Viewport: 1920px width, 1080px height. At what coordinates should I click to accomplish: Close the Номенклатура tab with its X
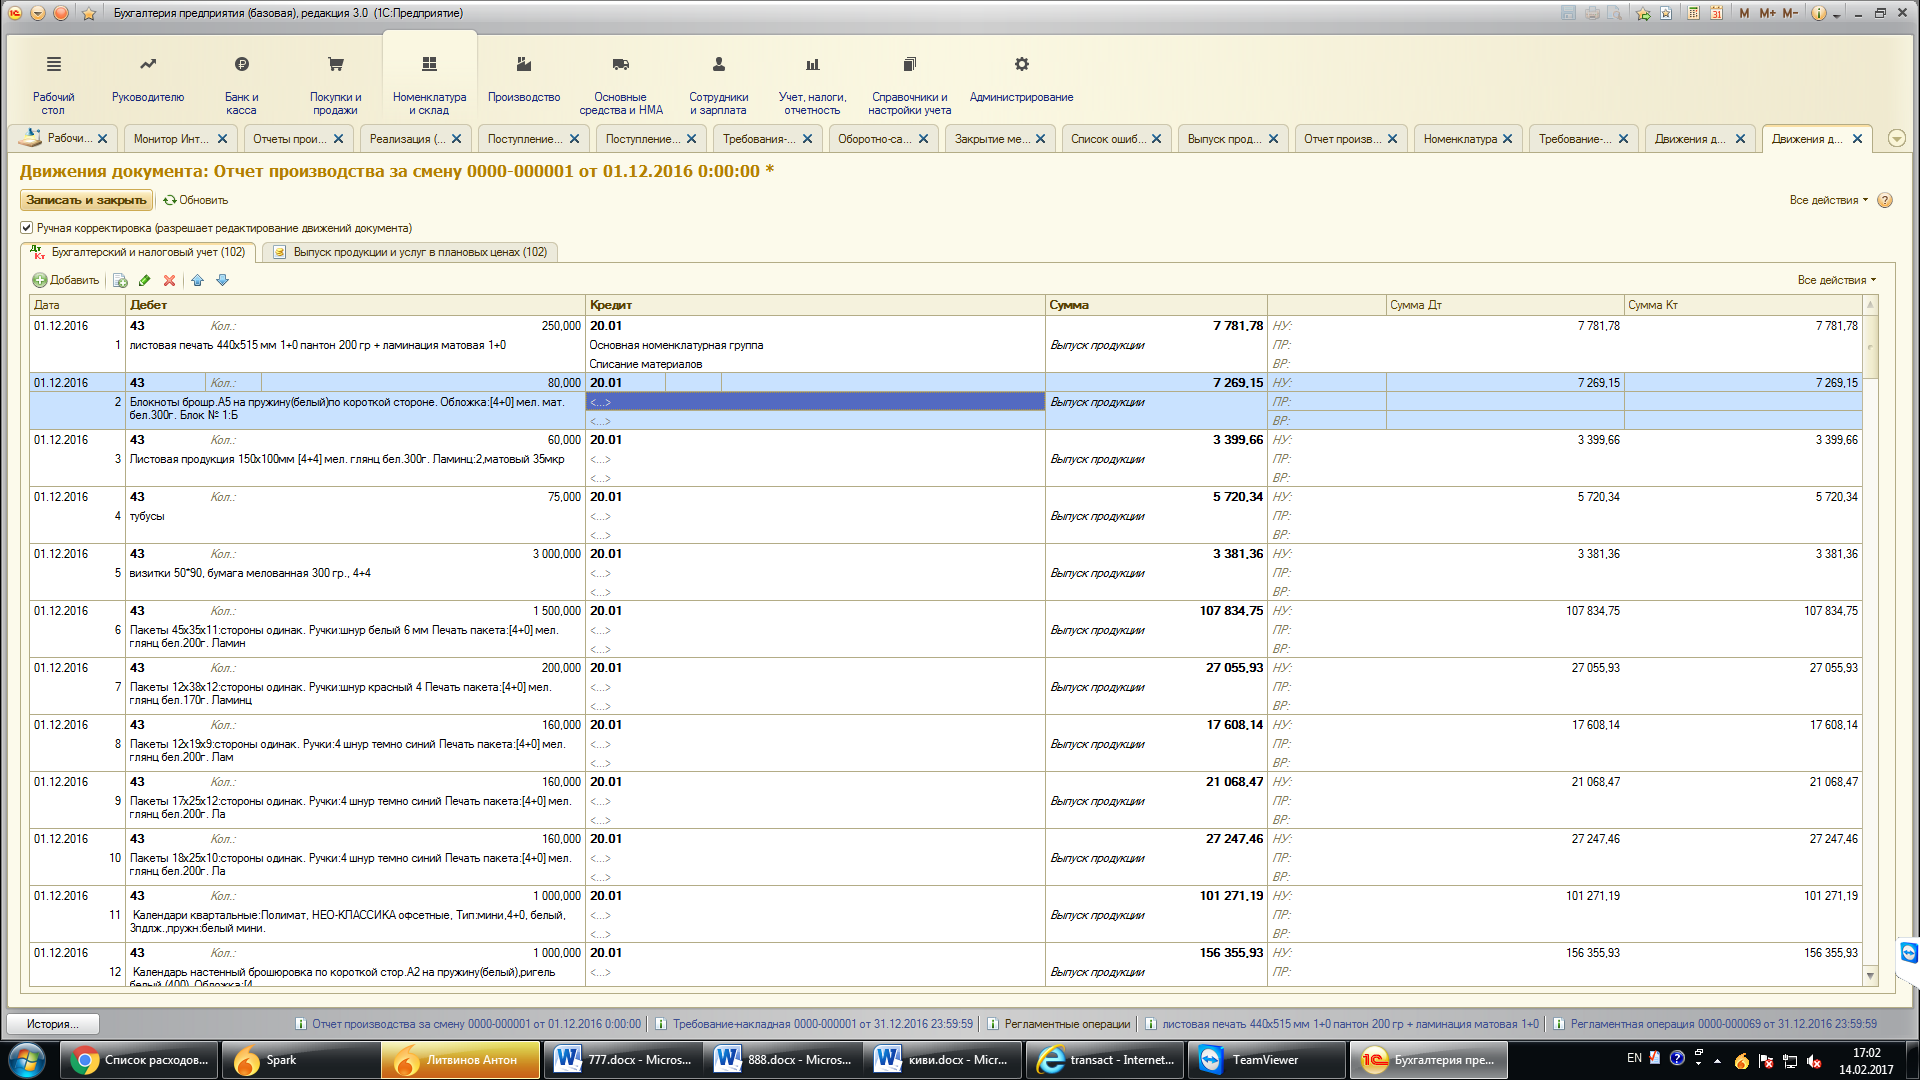(x=1508, y=139)
